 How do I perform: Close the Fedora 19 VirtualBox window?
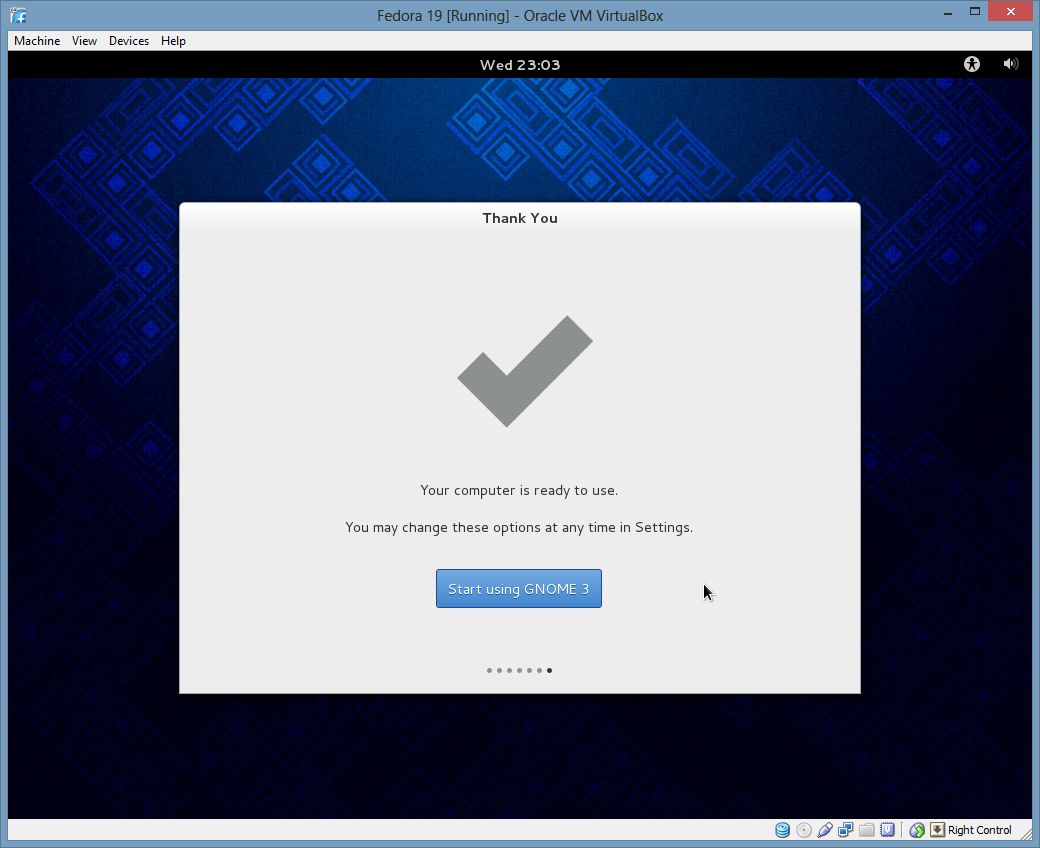pyautogui.click(x=1011, y=12)
